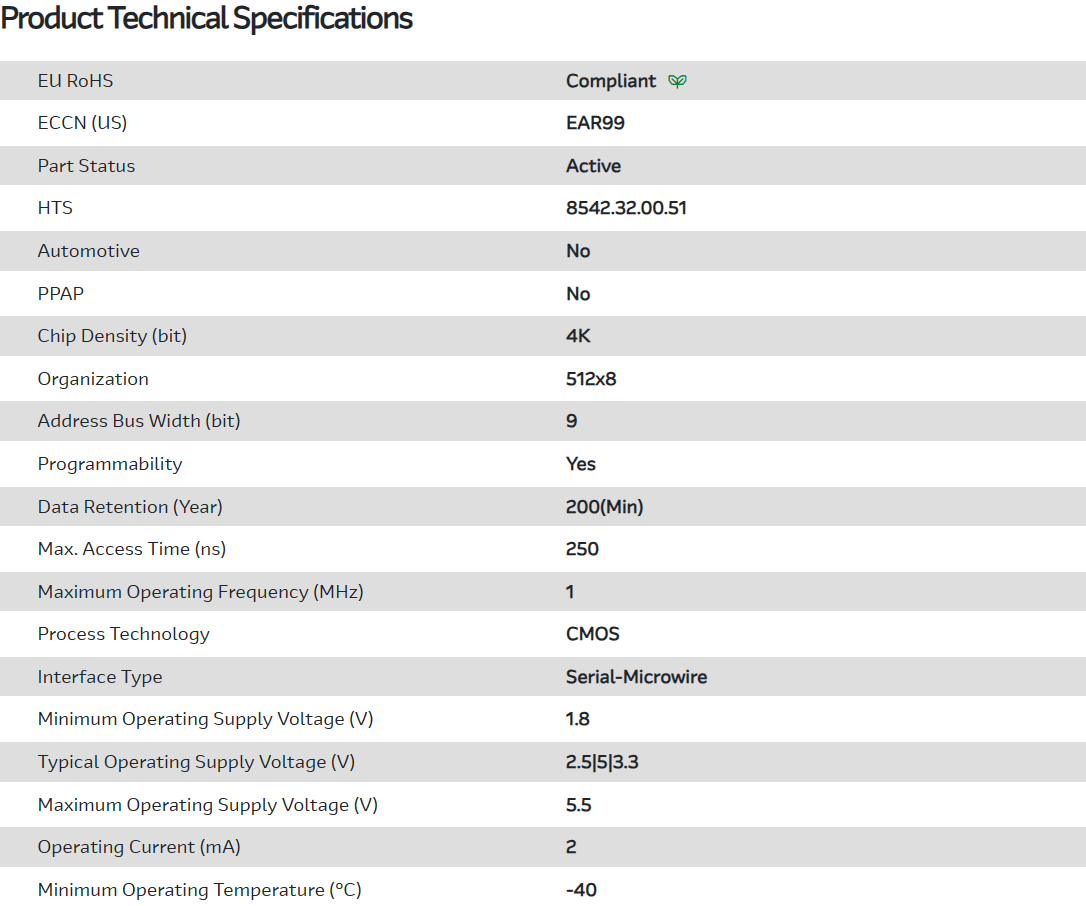1086x906 pixels.
Task: Click the 200(Min) Data Retention value
Action: pos(604,507)
